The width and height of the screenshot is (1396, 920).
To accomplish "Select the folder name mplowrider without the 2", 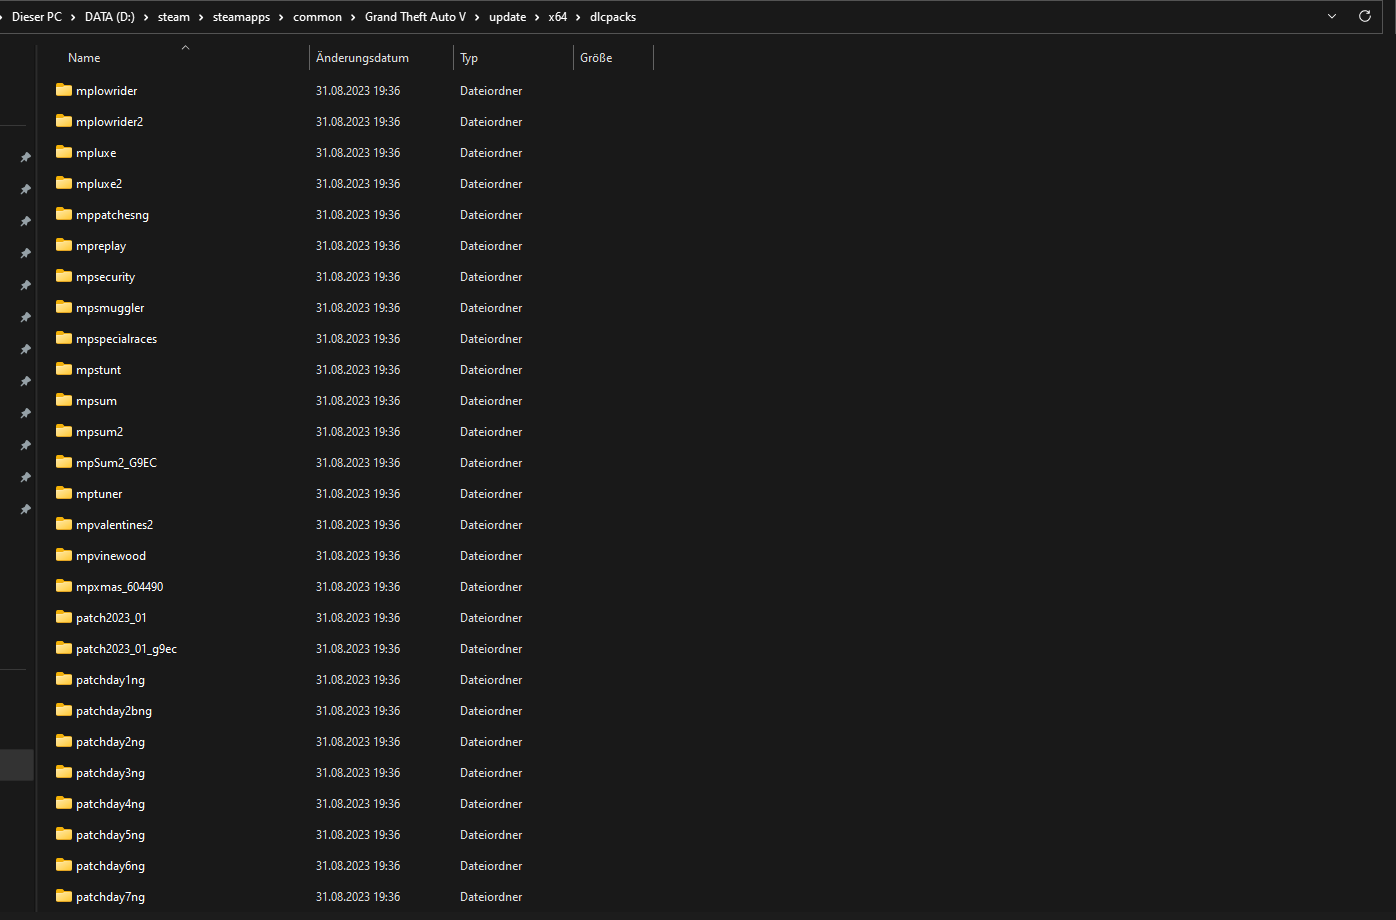I will [x=107, y=91].
